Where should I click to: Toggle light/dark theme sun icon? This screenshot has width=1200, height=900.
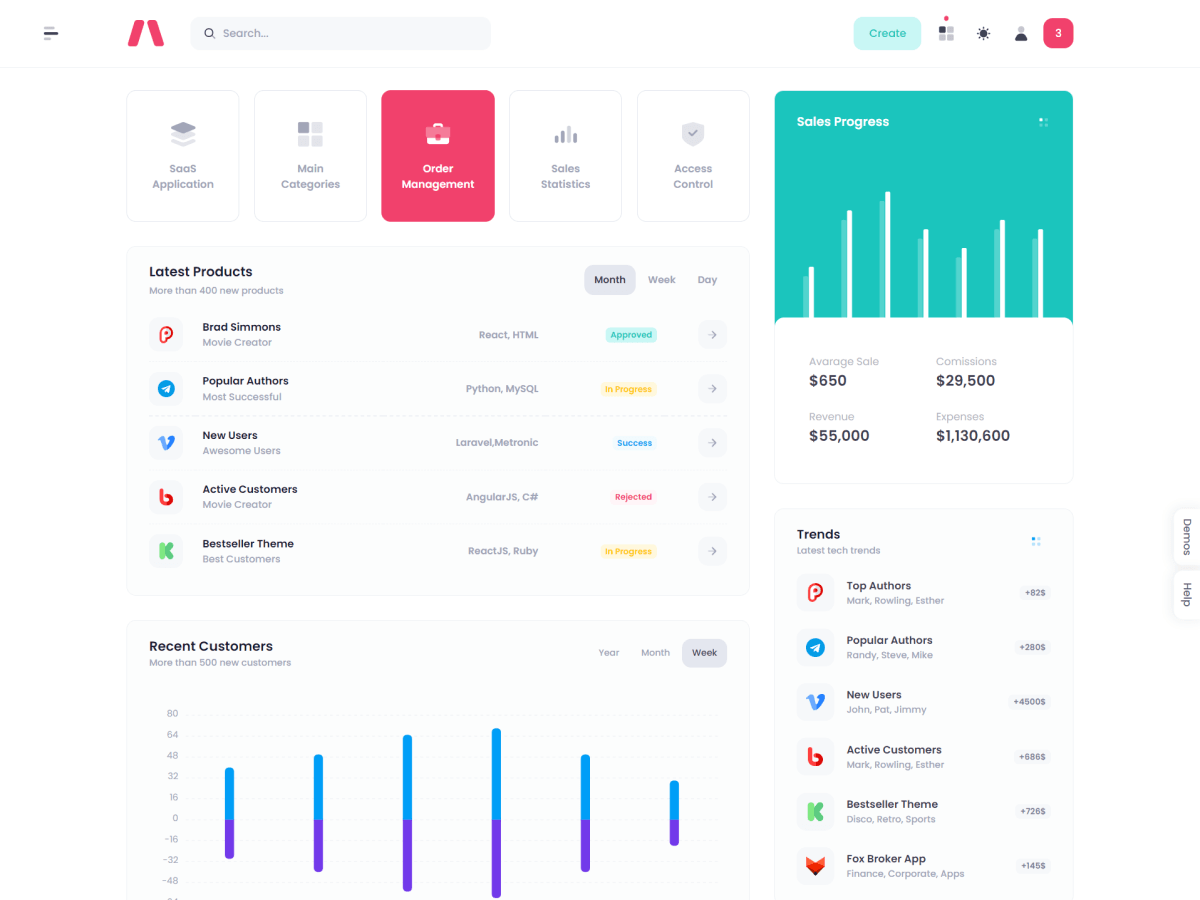(x=984, y=33)
